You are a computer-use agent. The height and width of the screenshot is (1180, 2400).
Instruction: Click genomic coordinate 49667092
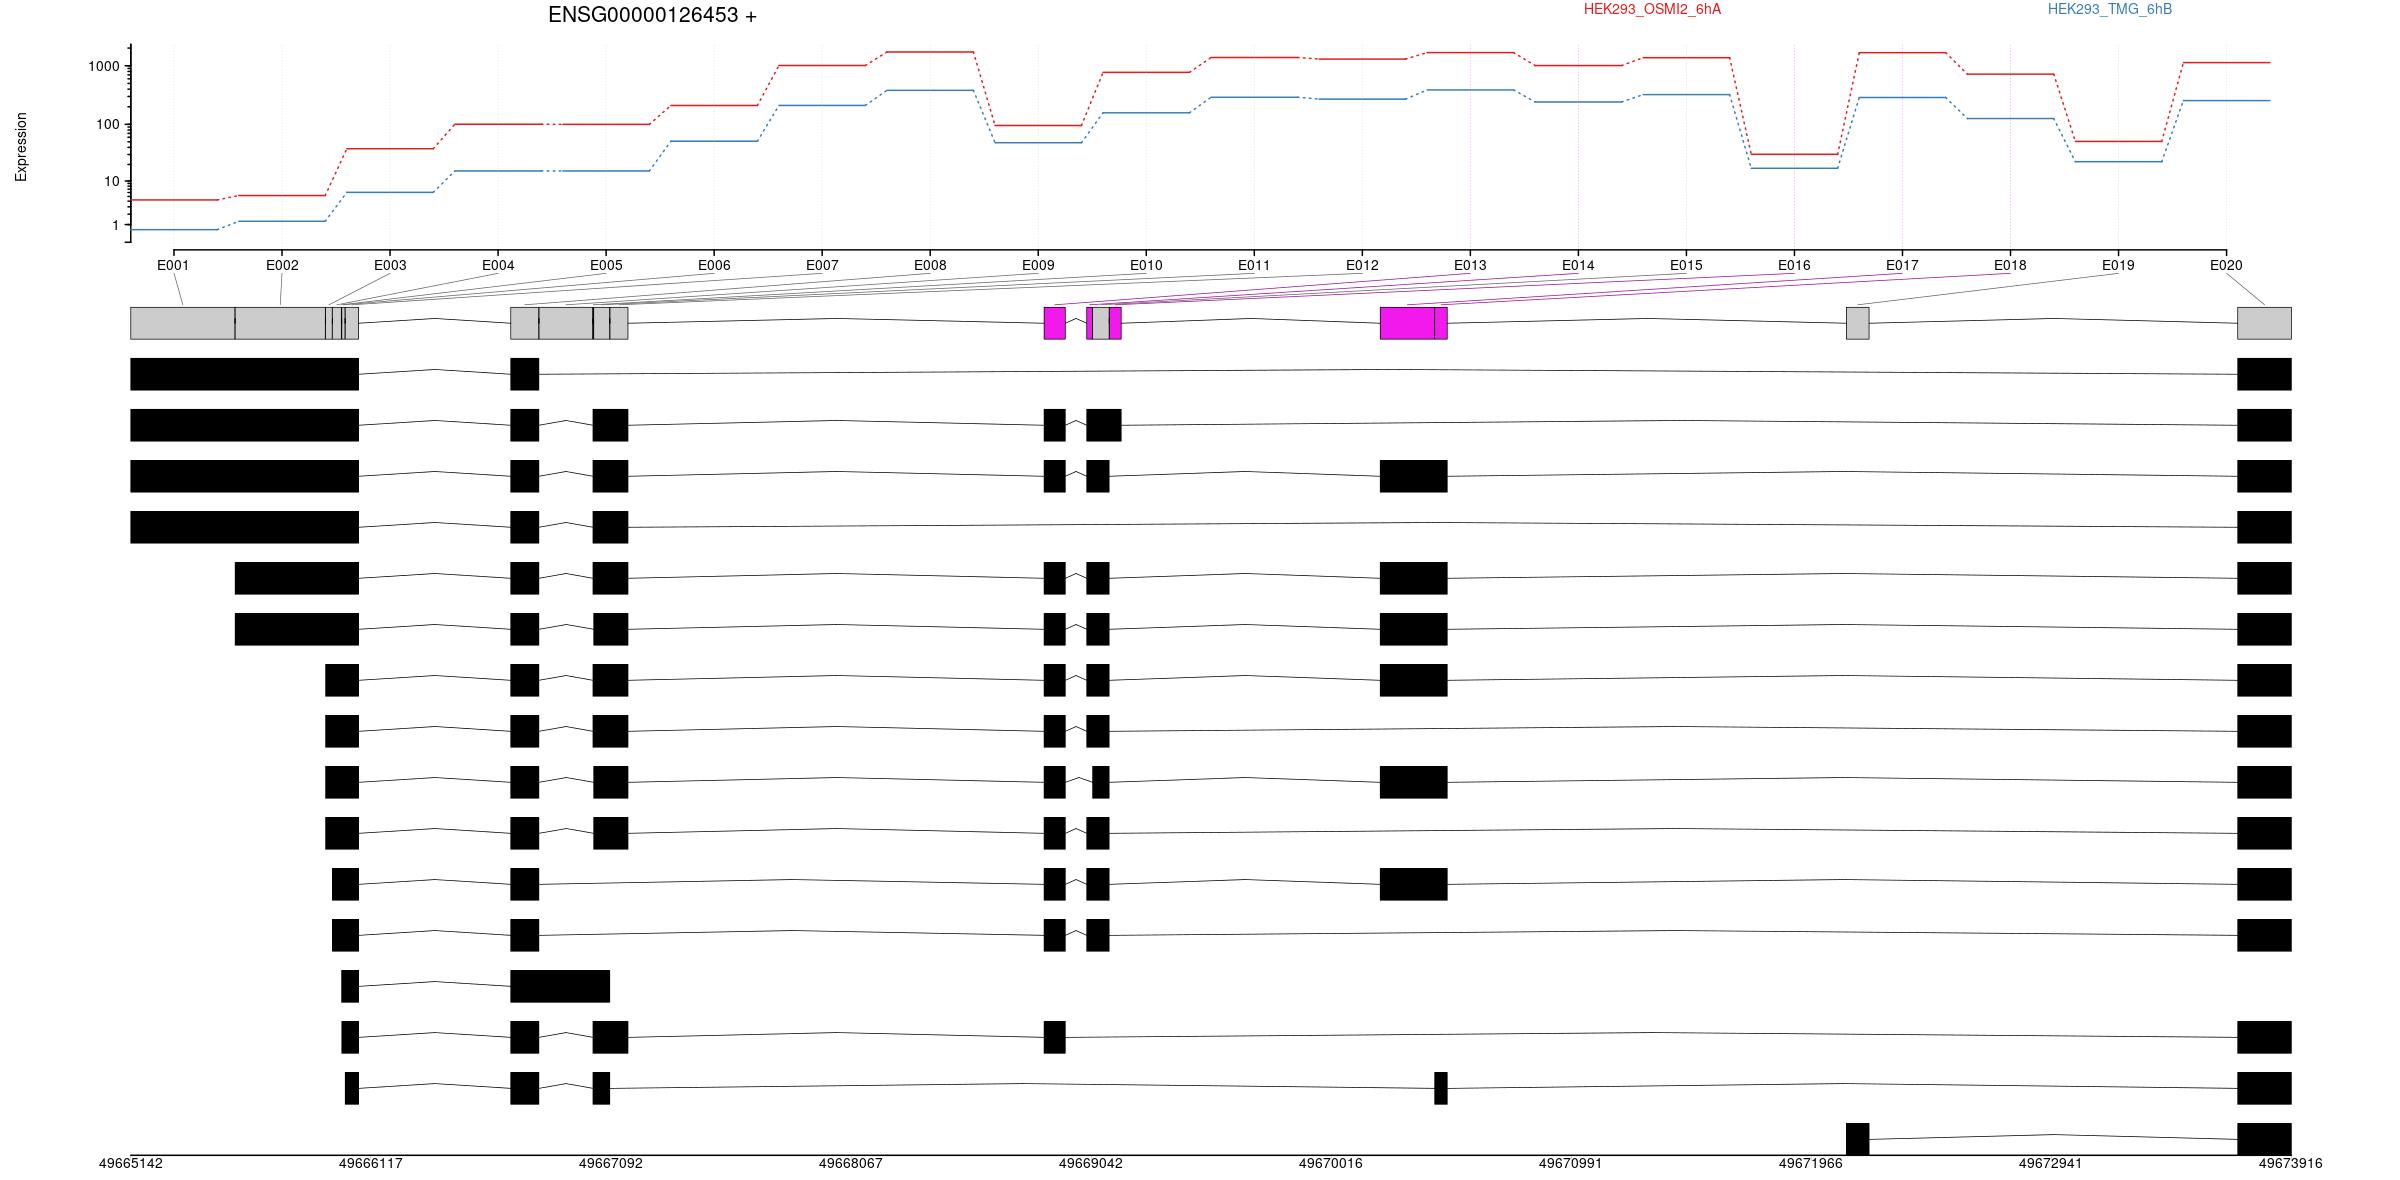[x=611, y=1163]
